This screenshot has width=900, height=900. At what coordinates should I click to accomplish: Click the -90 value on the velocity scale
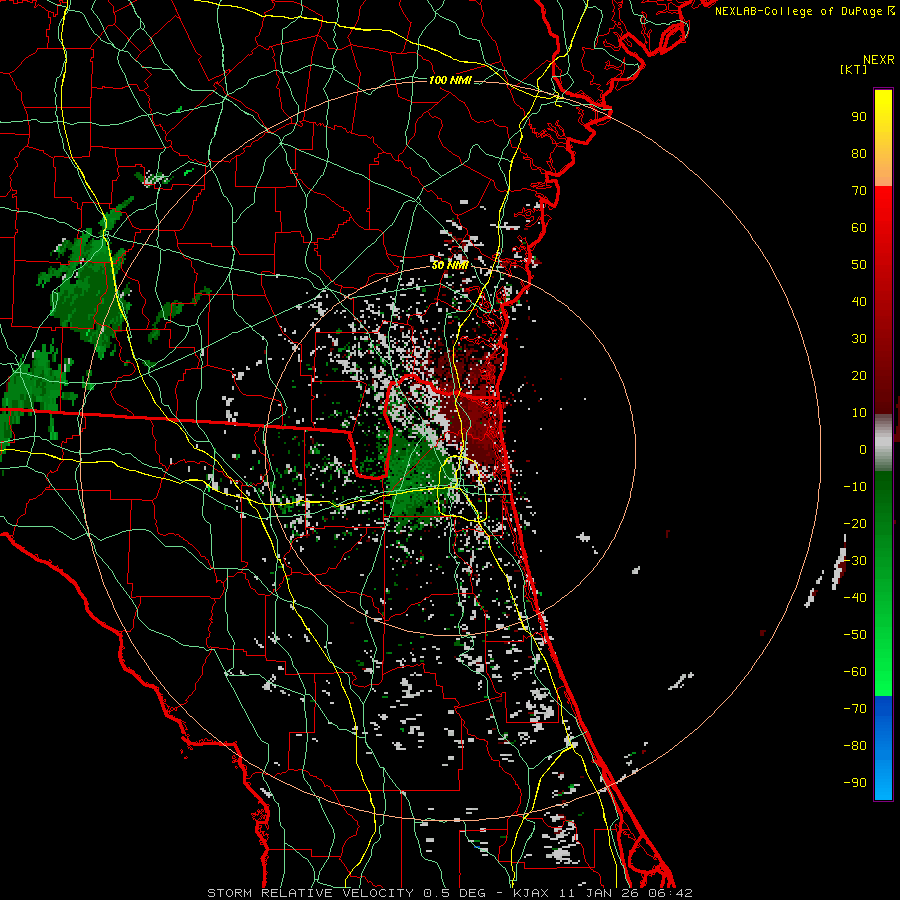click(855, 783)
